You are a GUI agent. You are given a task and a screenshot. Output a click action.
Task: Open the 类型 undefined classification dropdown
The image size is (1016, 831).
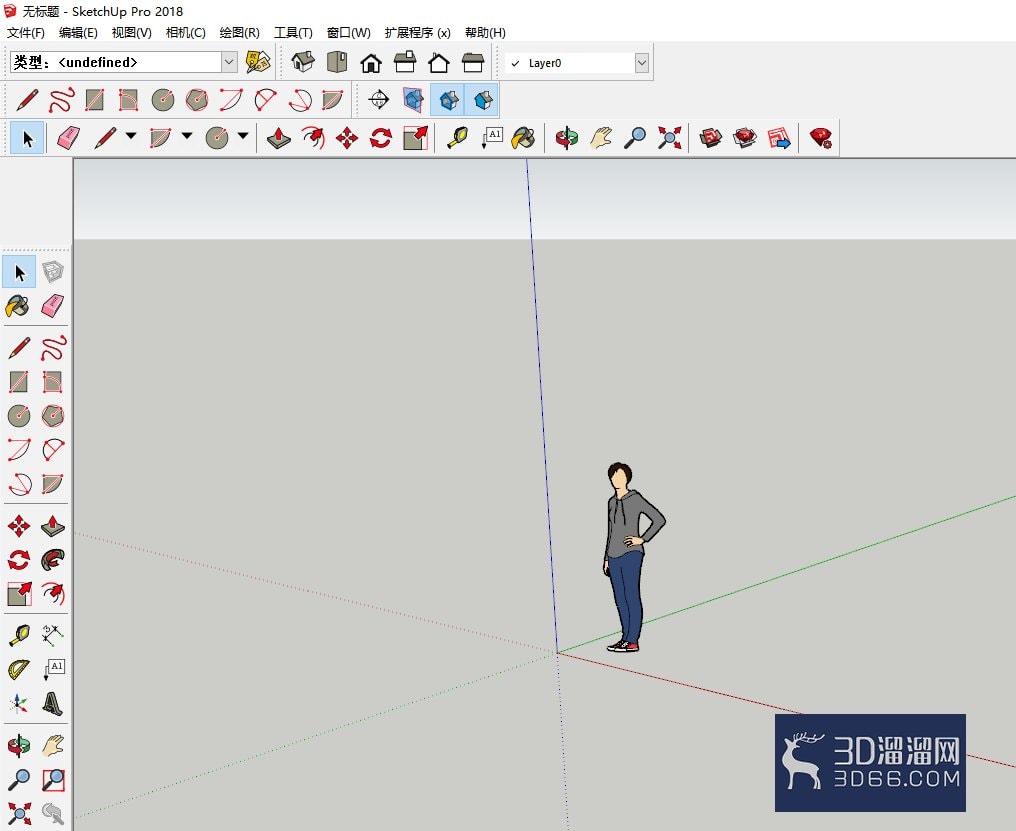coord(229,62)
